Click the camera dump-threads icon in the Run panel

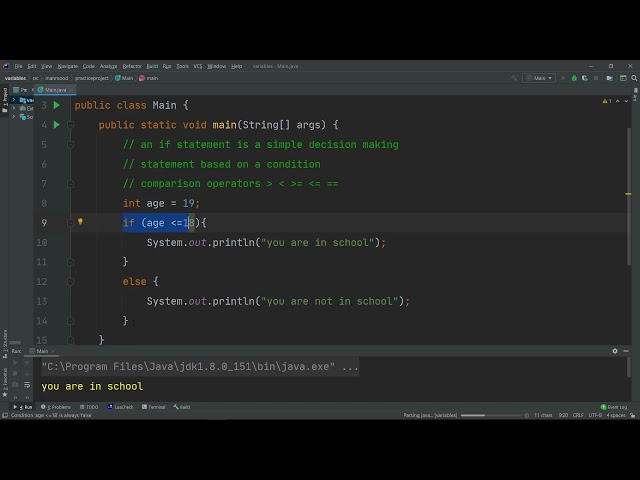(15, 384)
